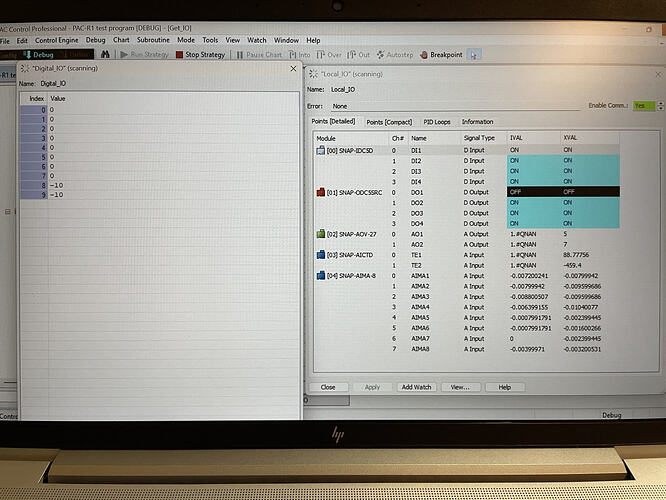Click the Add Watch button

416,387
